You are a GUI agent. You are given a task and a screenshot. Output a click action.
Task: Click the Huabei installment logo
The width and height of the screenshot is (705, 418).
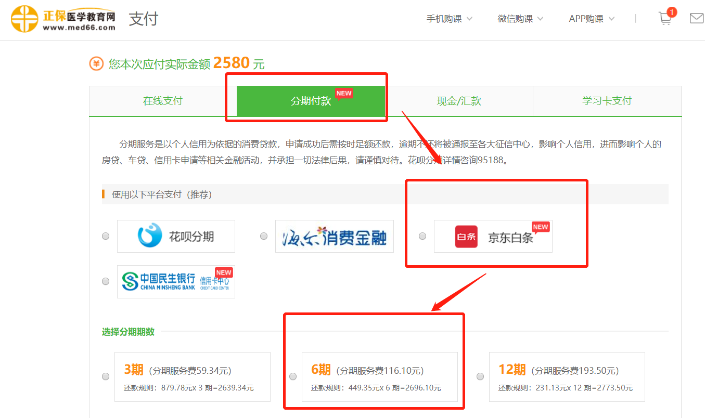[175, 236]
